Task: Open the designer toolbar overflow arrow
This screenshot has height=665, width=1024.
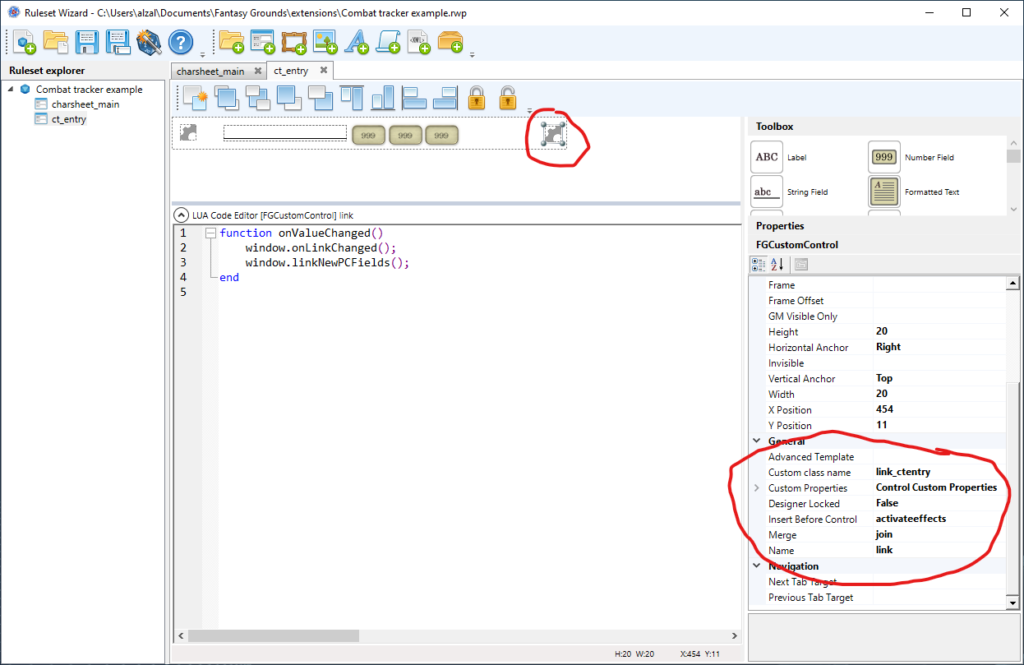Action: click(530, 110)
